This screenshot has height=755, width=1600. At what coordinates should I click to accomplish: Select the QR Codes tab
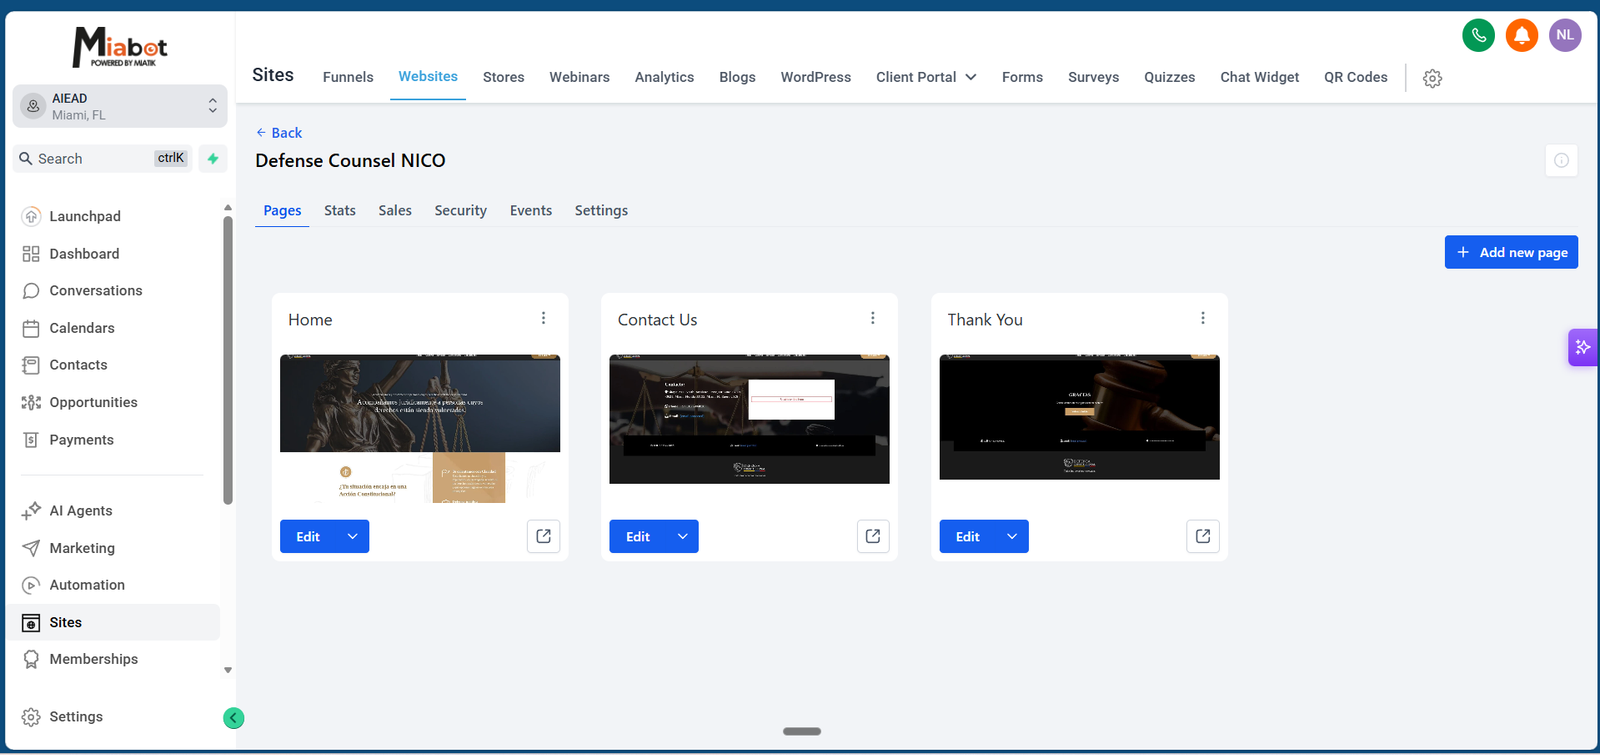coord(1356,77)
